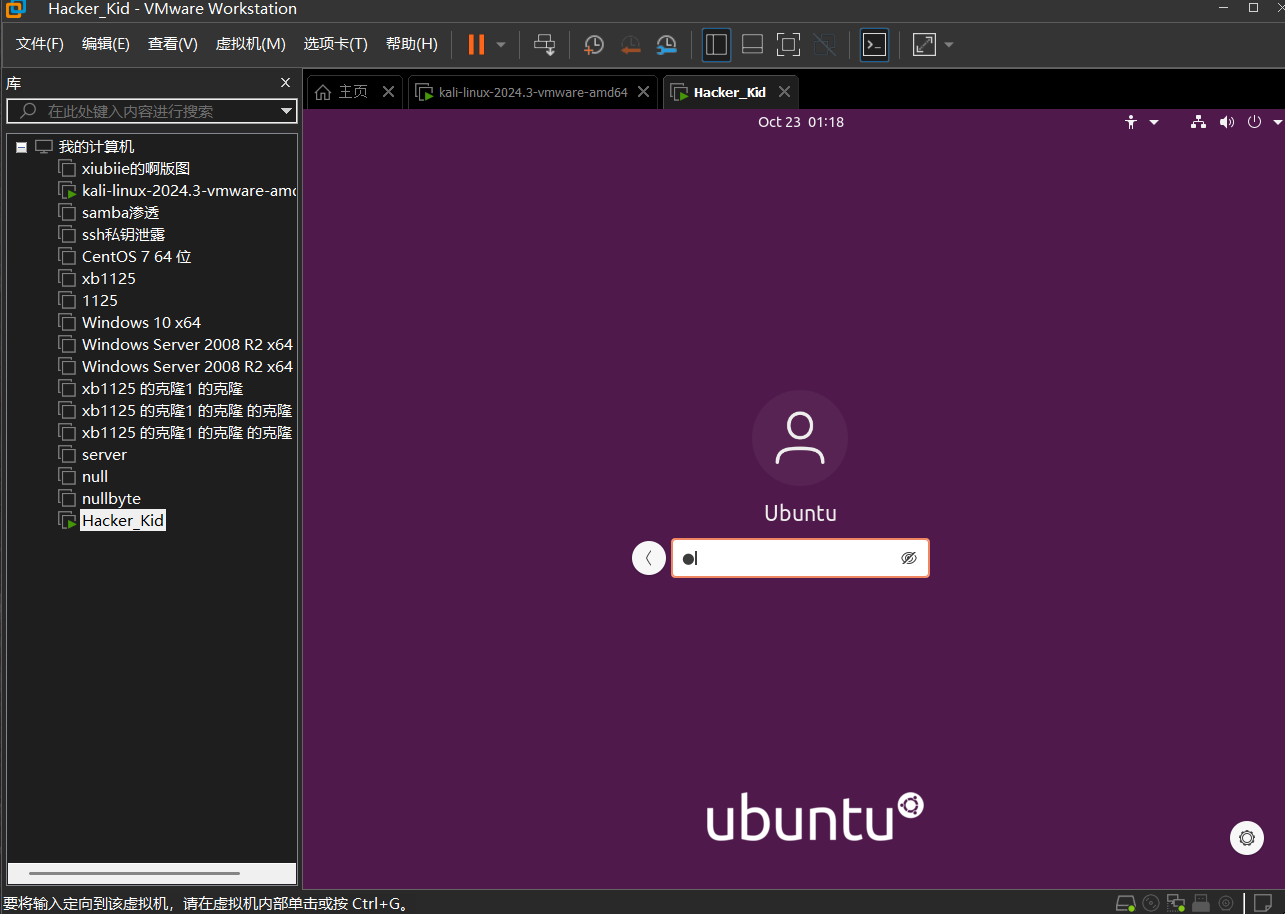The height and width of the screenshot is (914, 1285).
Task: Click the session settings gear button
Action: click(1246, 838)
